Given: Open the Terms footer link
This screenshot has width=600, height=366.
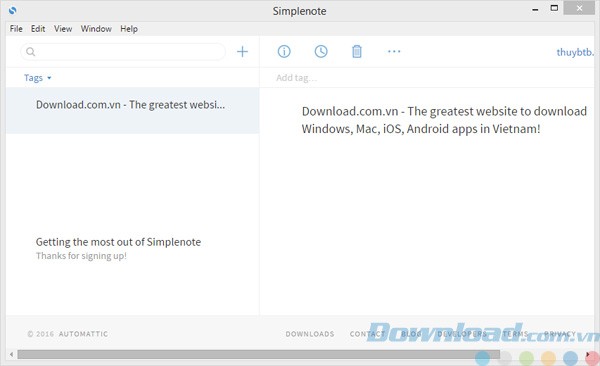Looking at the screenshot, I should pos(515,334).
